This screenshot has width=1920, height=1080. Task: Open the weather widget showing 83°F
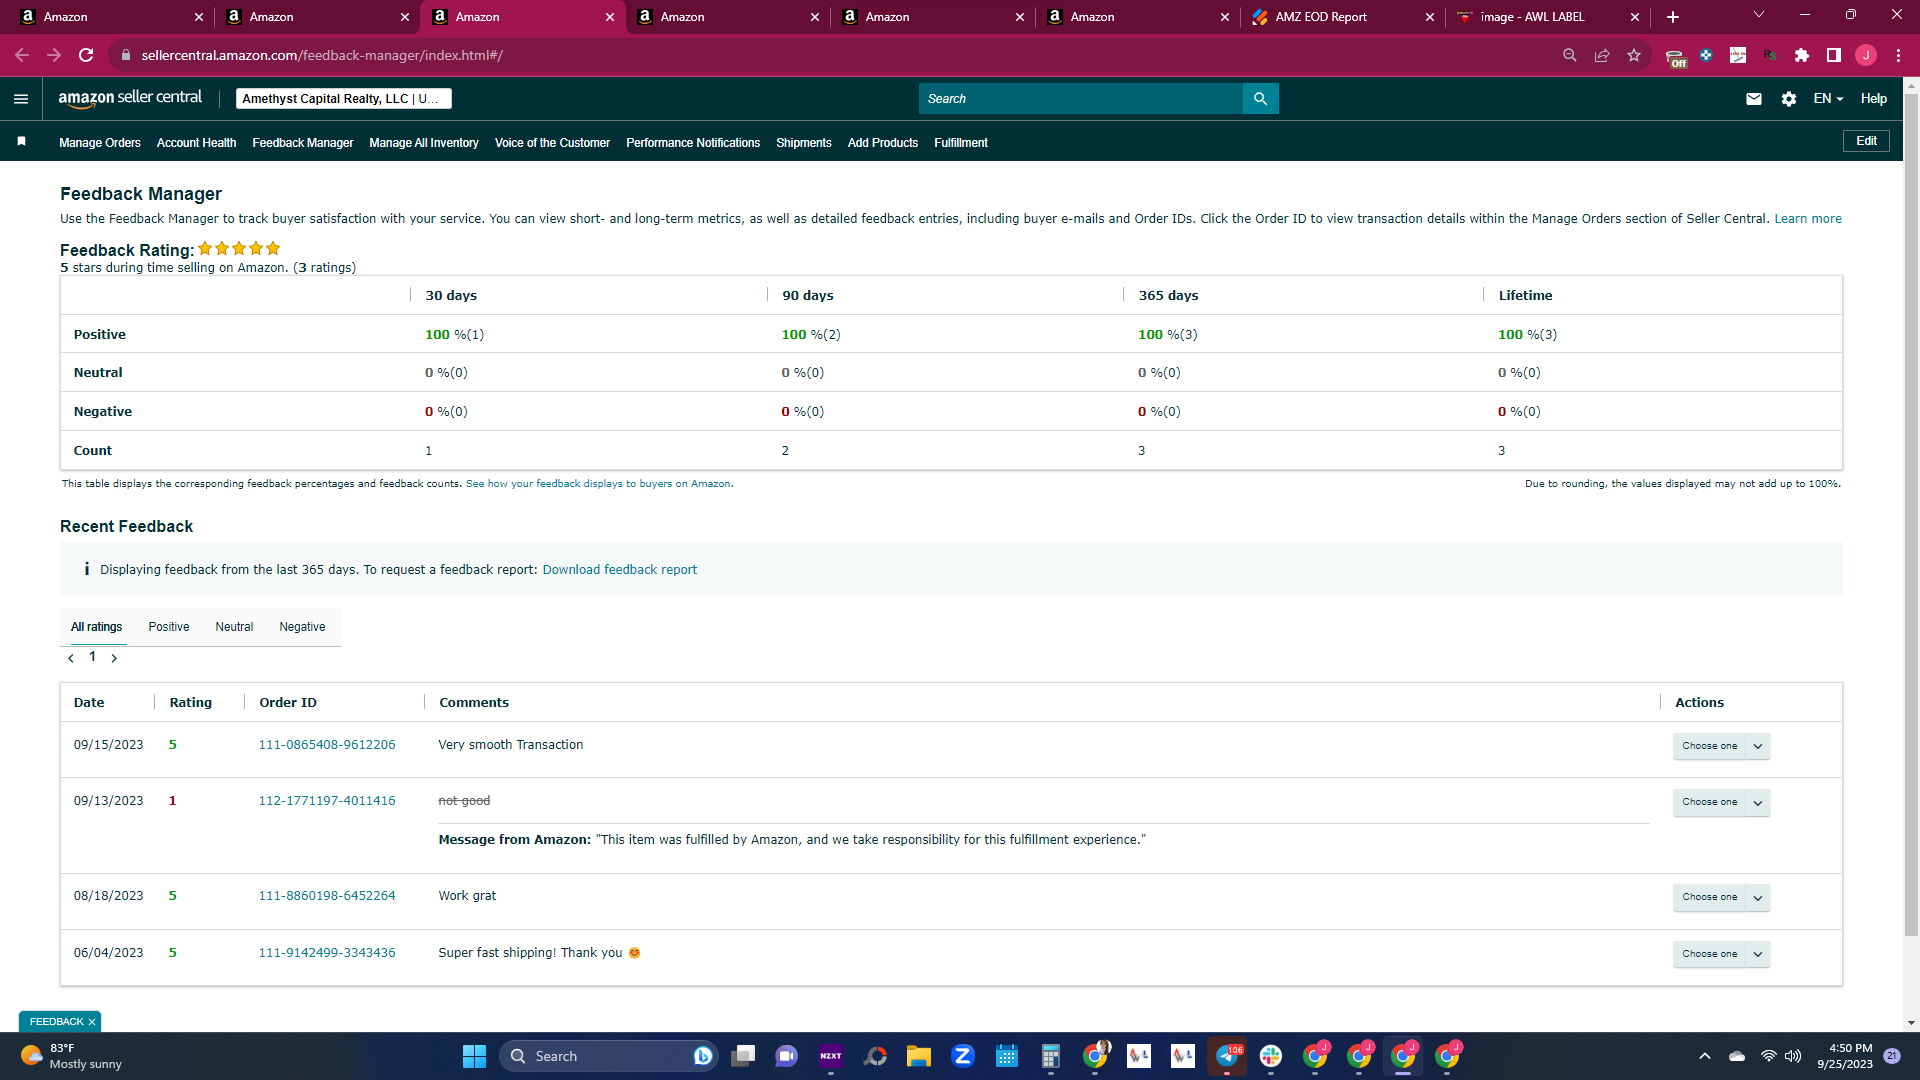tap(72, 1056)
